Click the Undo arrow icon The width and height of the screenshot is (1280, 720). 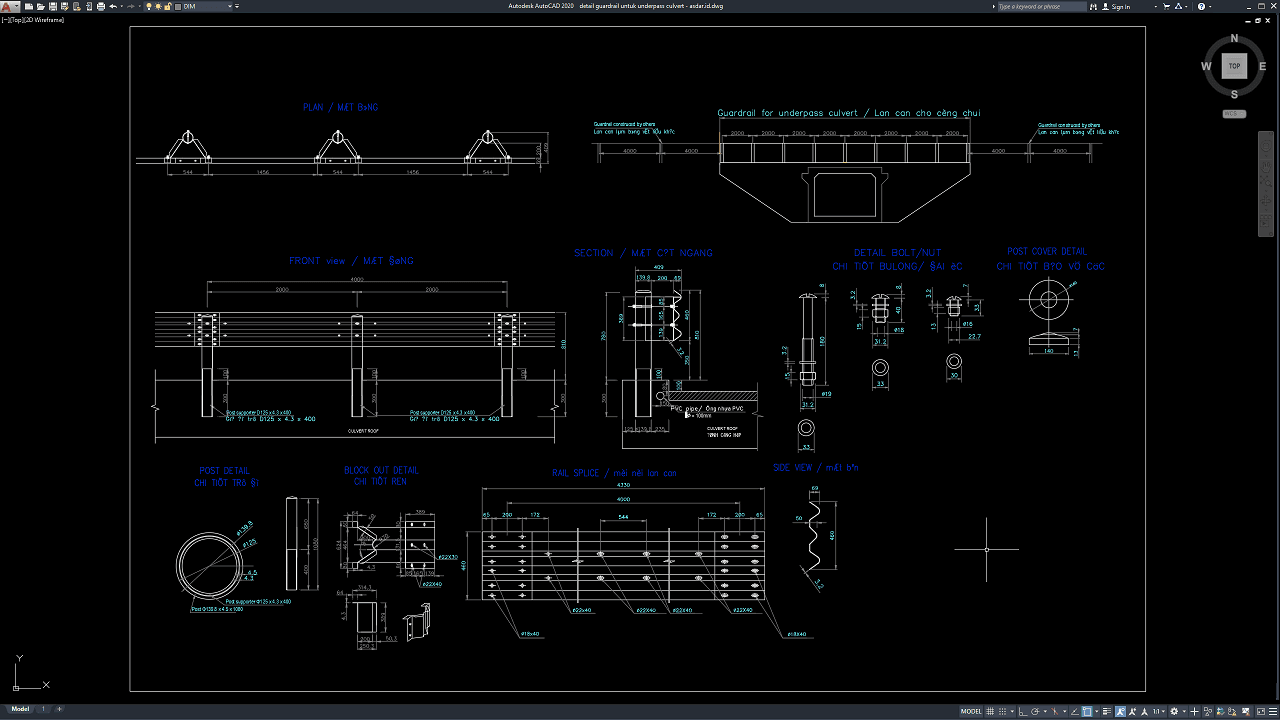pyautogui.click(x=113, y=6)
